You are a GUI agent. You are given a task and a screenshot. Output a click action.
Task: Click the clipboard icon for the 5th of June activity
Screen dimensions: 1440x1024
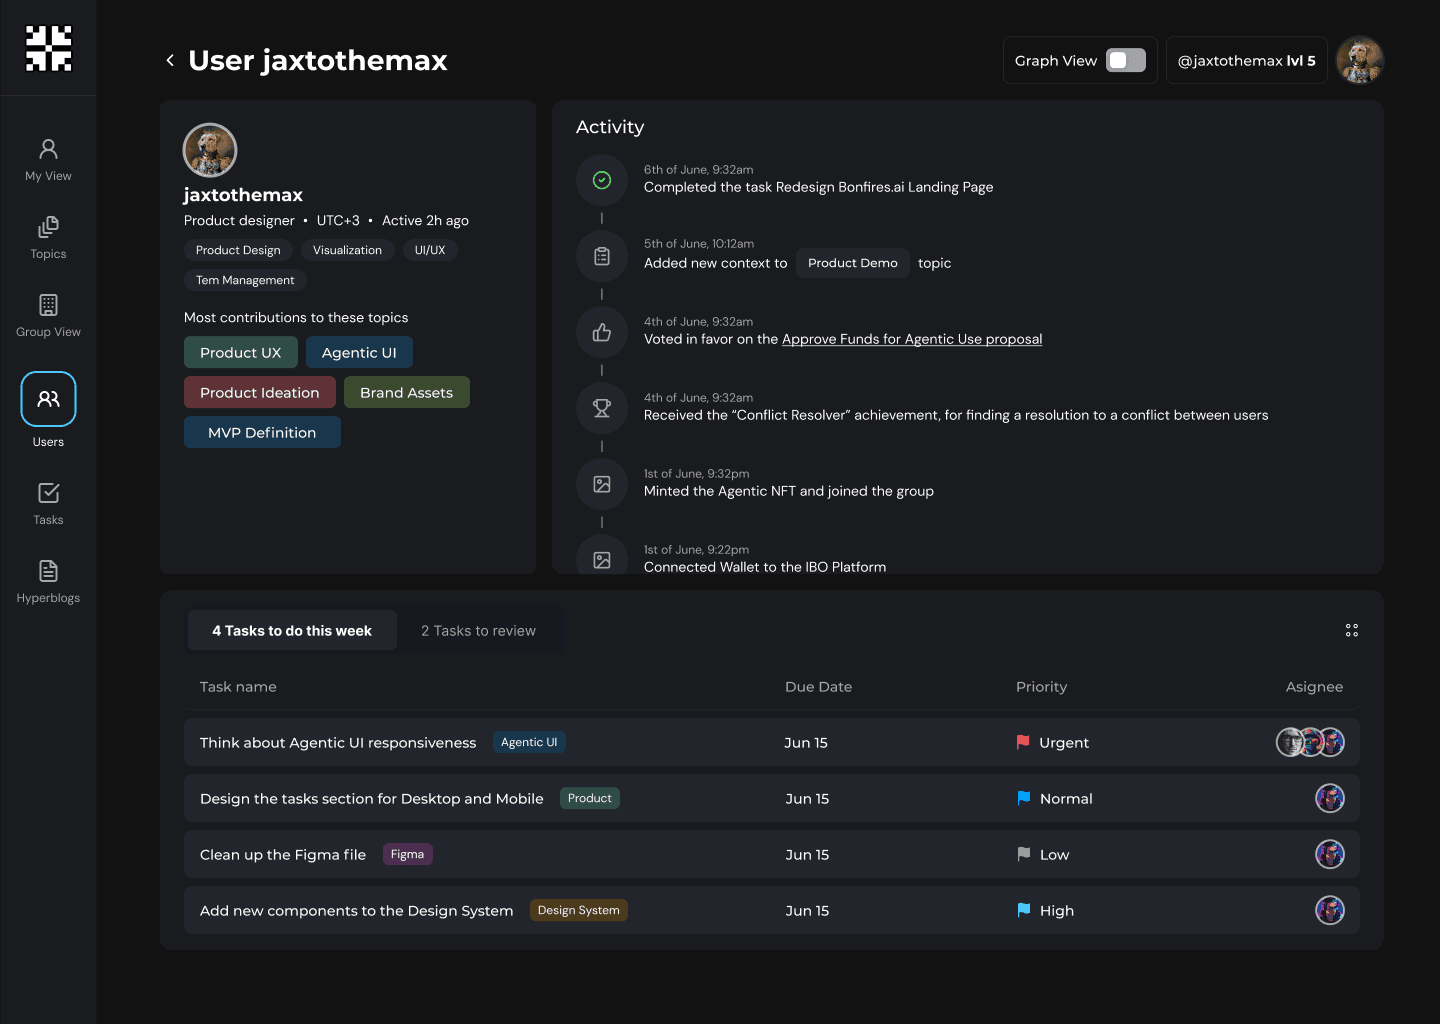pyautogui.click(x=602, y=256)
